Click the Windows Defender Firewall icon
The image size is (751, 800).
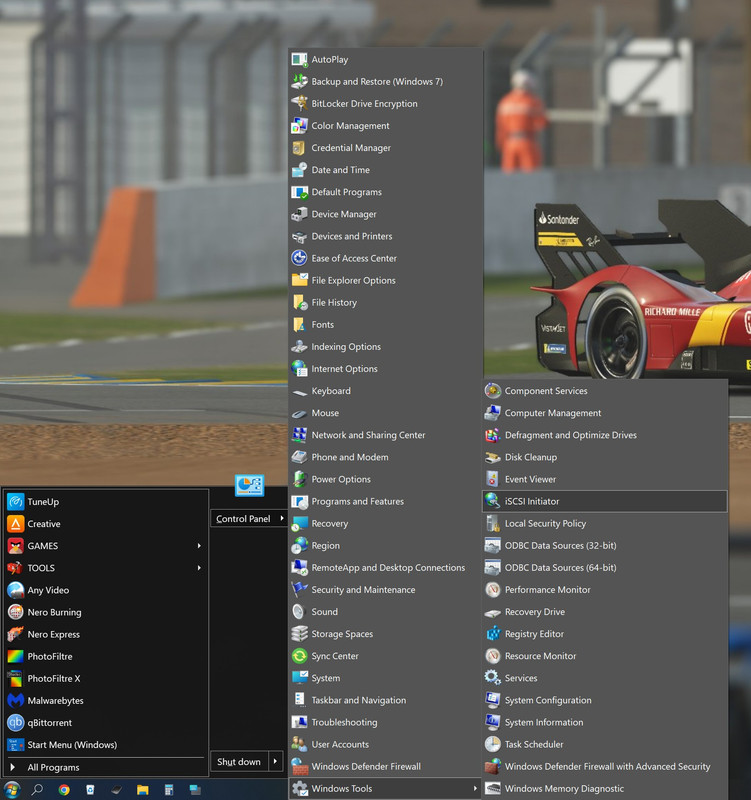[x=299, y=766]
